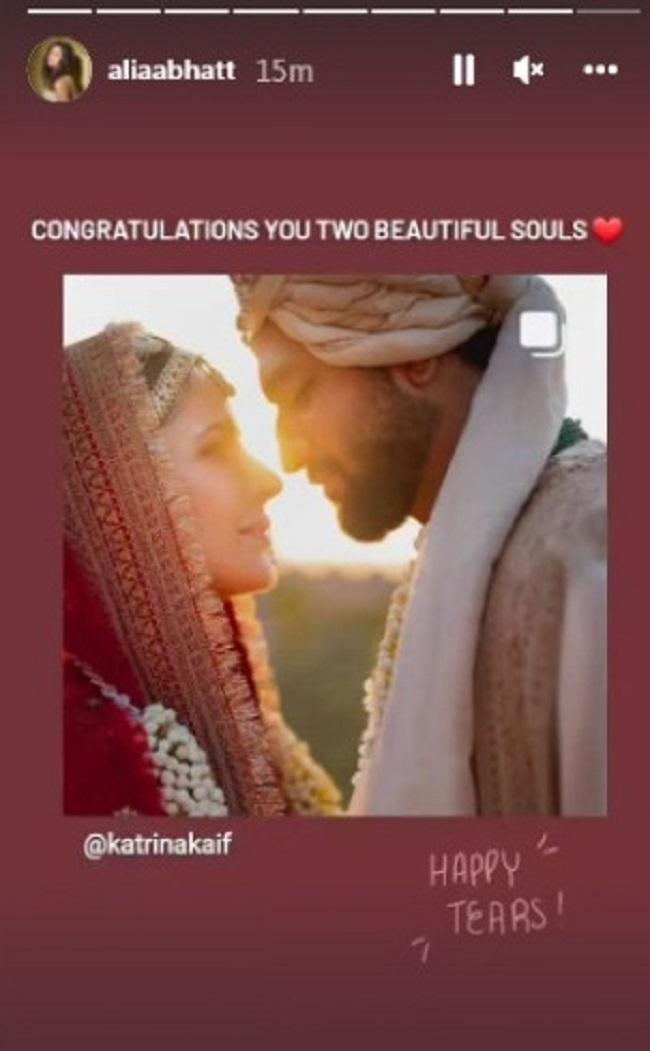
Task: Select the eighth story progress segment
Action: pos(540,11)
